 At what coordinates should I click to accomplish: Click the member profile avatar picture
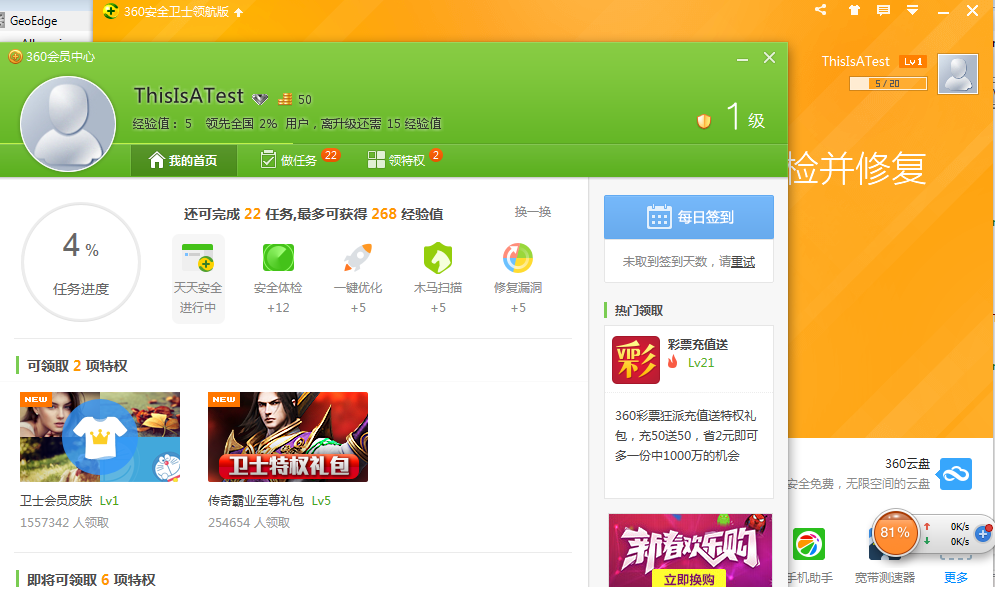pos(68,124)
